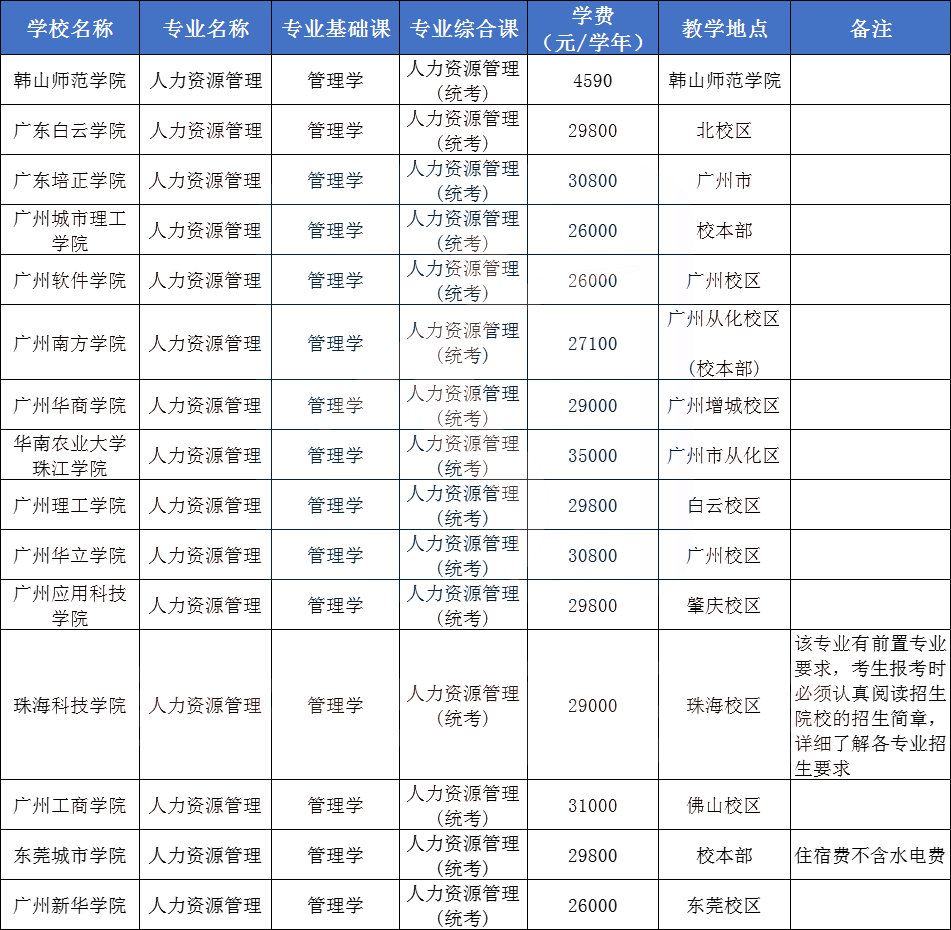Image resolution: width=951 pixels, height=930 pixels.
Task: Select the school name 东莞城市学院
Action: [x=70, y=855]
